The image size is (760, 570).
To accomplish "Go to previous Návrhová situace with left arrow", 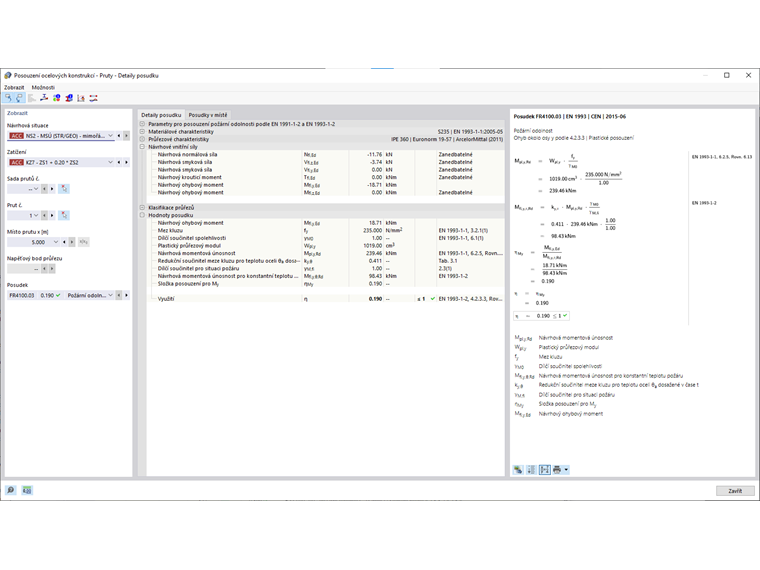I will pos(119,136).
